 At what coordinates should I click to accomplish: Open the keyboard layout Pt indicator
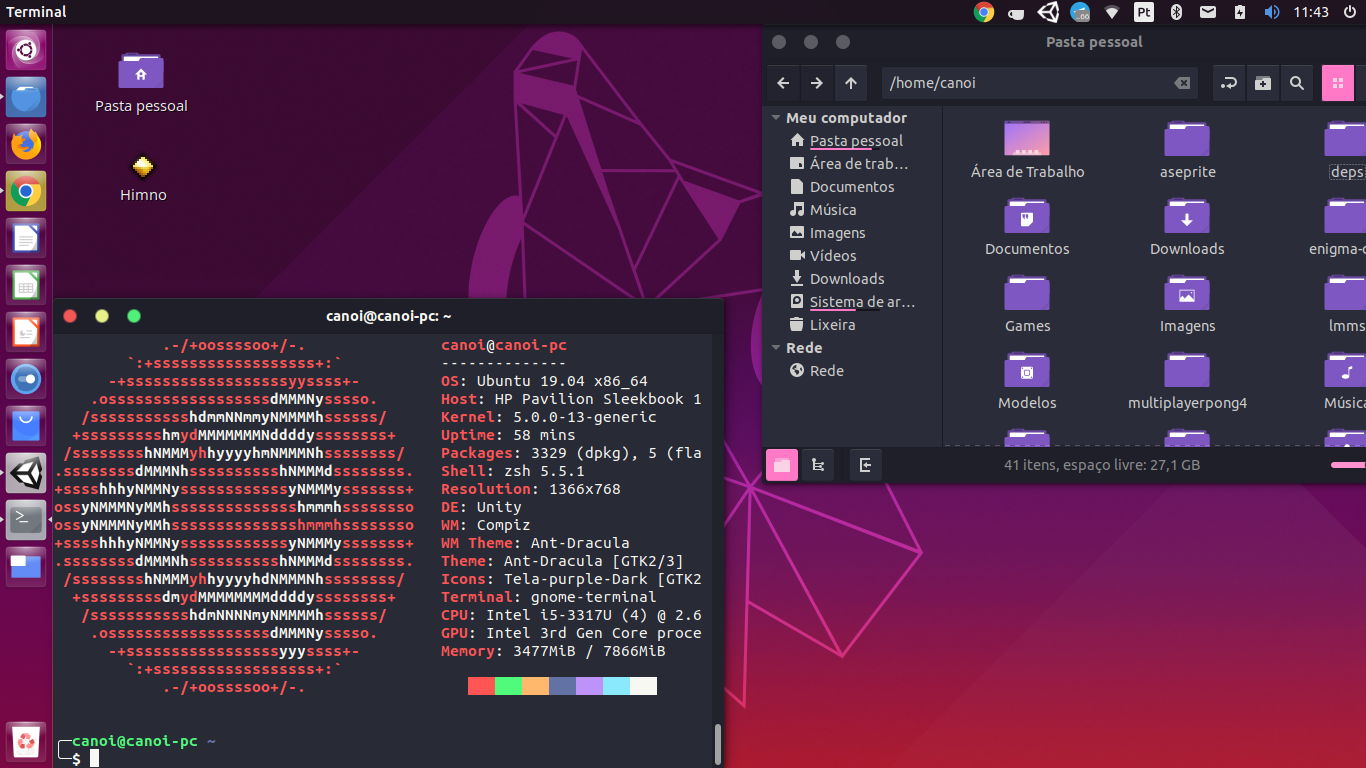click(1143, 12)
